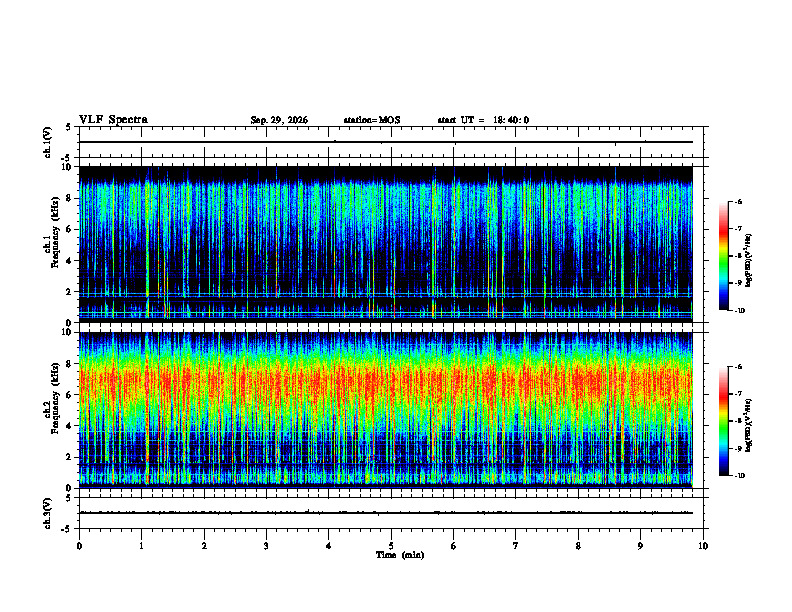Image resolution: width=792 pixels, height=612 pixels.
Task: Click the ch.1 voltage trace line
Action: (386, 142)
